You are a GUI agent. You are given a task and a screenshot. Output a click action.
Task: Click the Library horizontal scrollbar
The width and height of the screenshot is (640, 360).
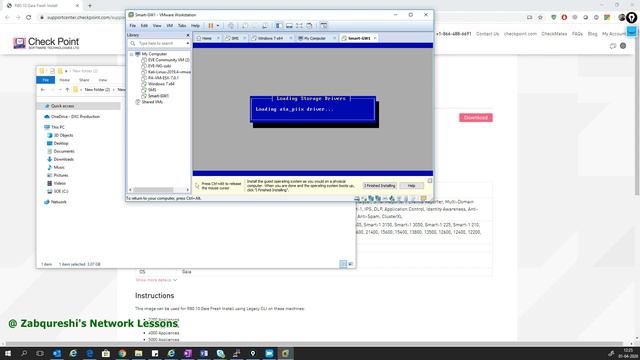[x=153, y=190]
